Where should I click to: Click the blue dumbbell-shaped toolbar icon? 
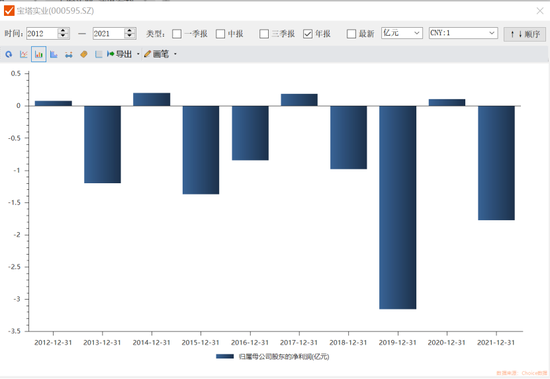(69, 54)
